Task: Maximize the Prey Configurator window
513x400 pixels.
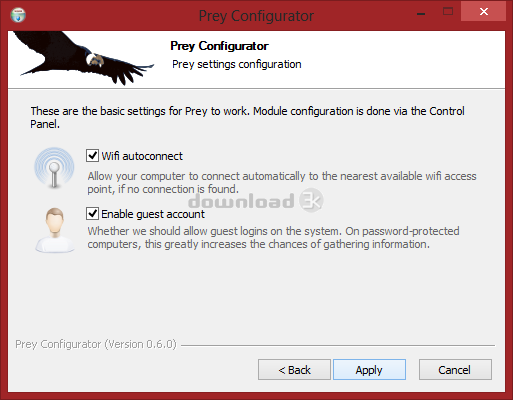Action: coord(448,12)
